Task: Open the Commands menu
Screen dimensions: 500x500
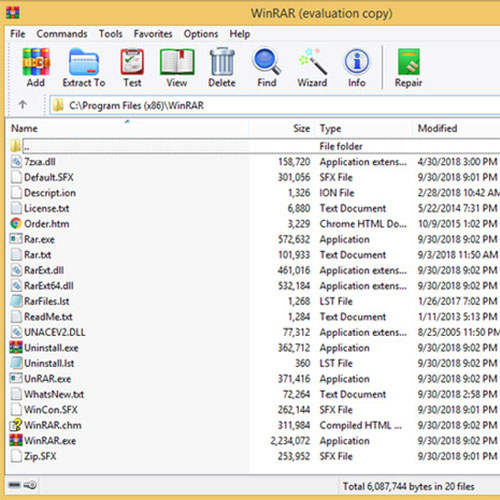Action: pos(62,34)
